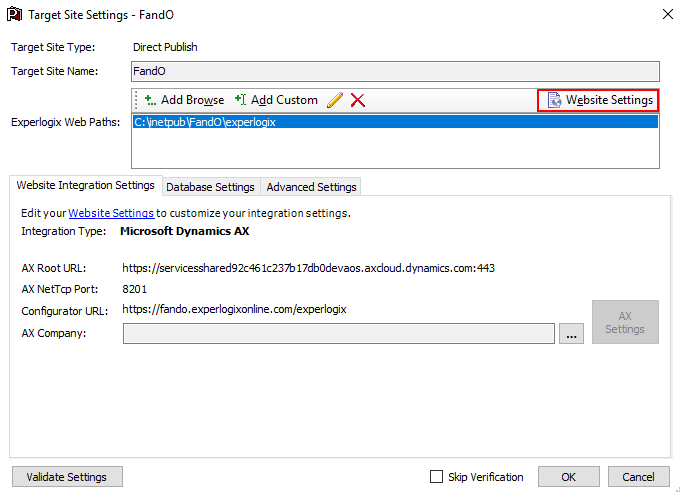The height and width of the screenshot is (493, 680).
Task: Switch to the Database Settings tab
Action: 210,187
